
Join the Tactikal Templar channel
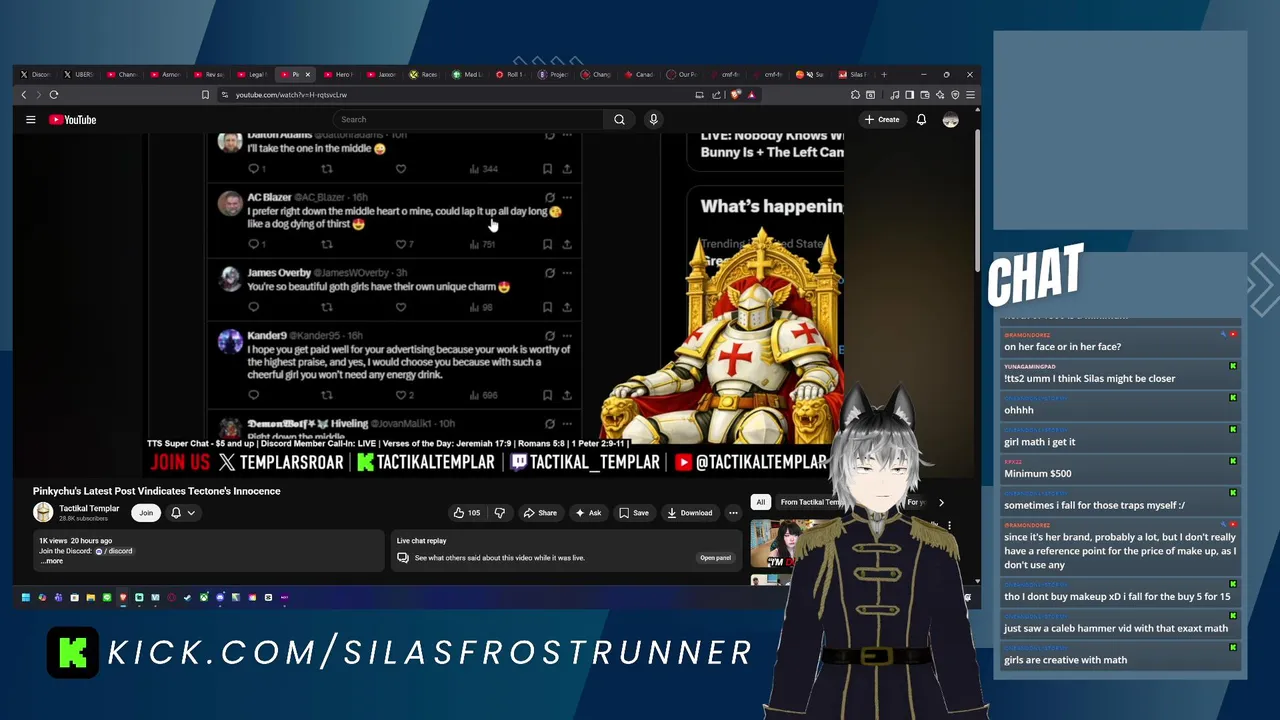[146, 513]
